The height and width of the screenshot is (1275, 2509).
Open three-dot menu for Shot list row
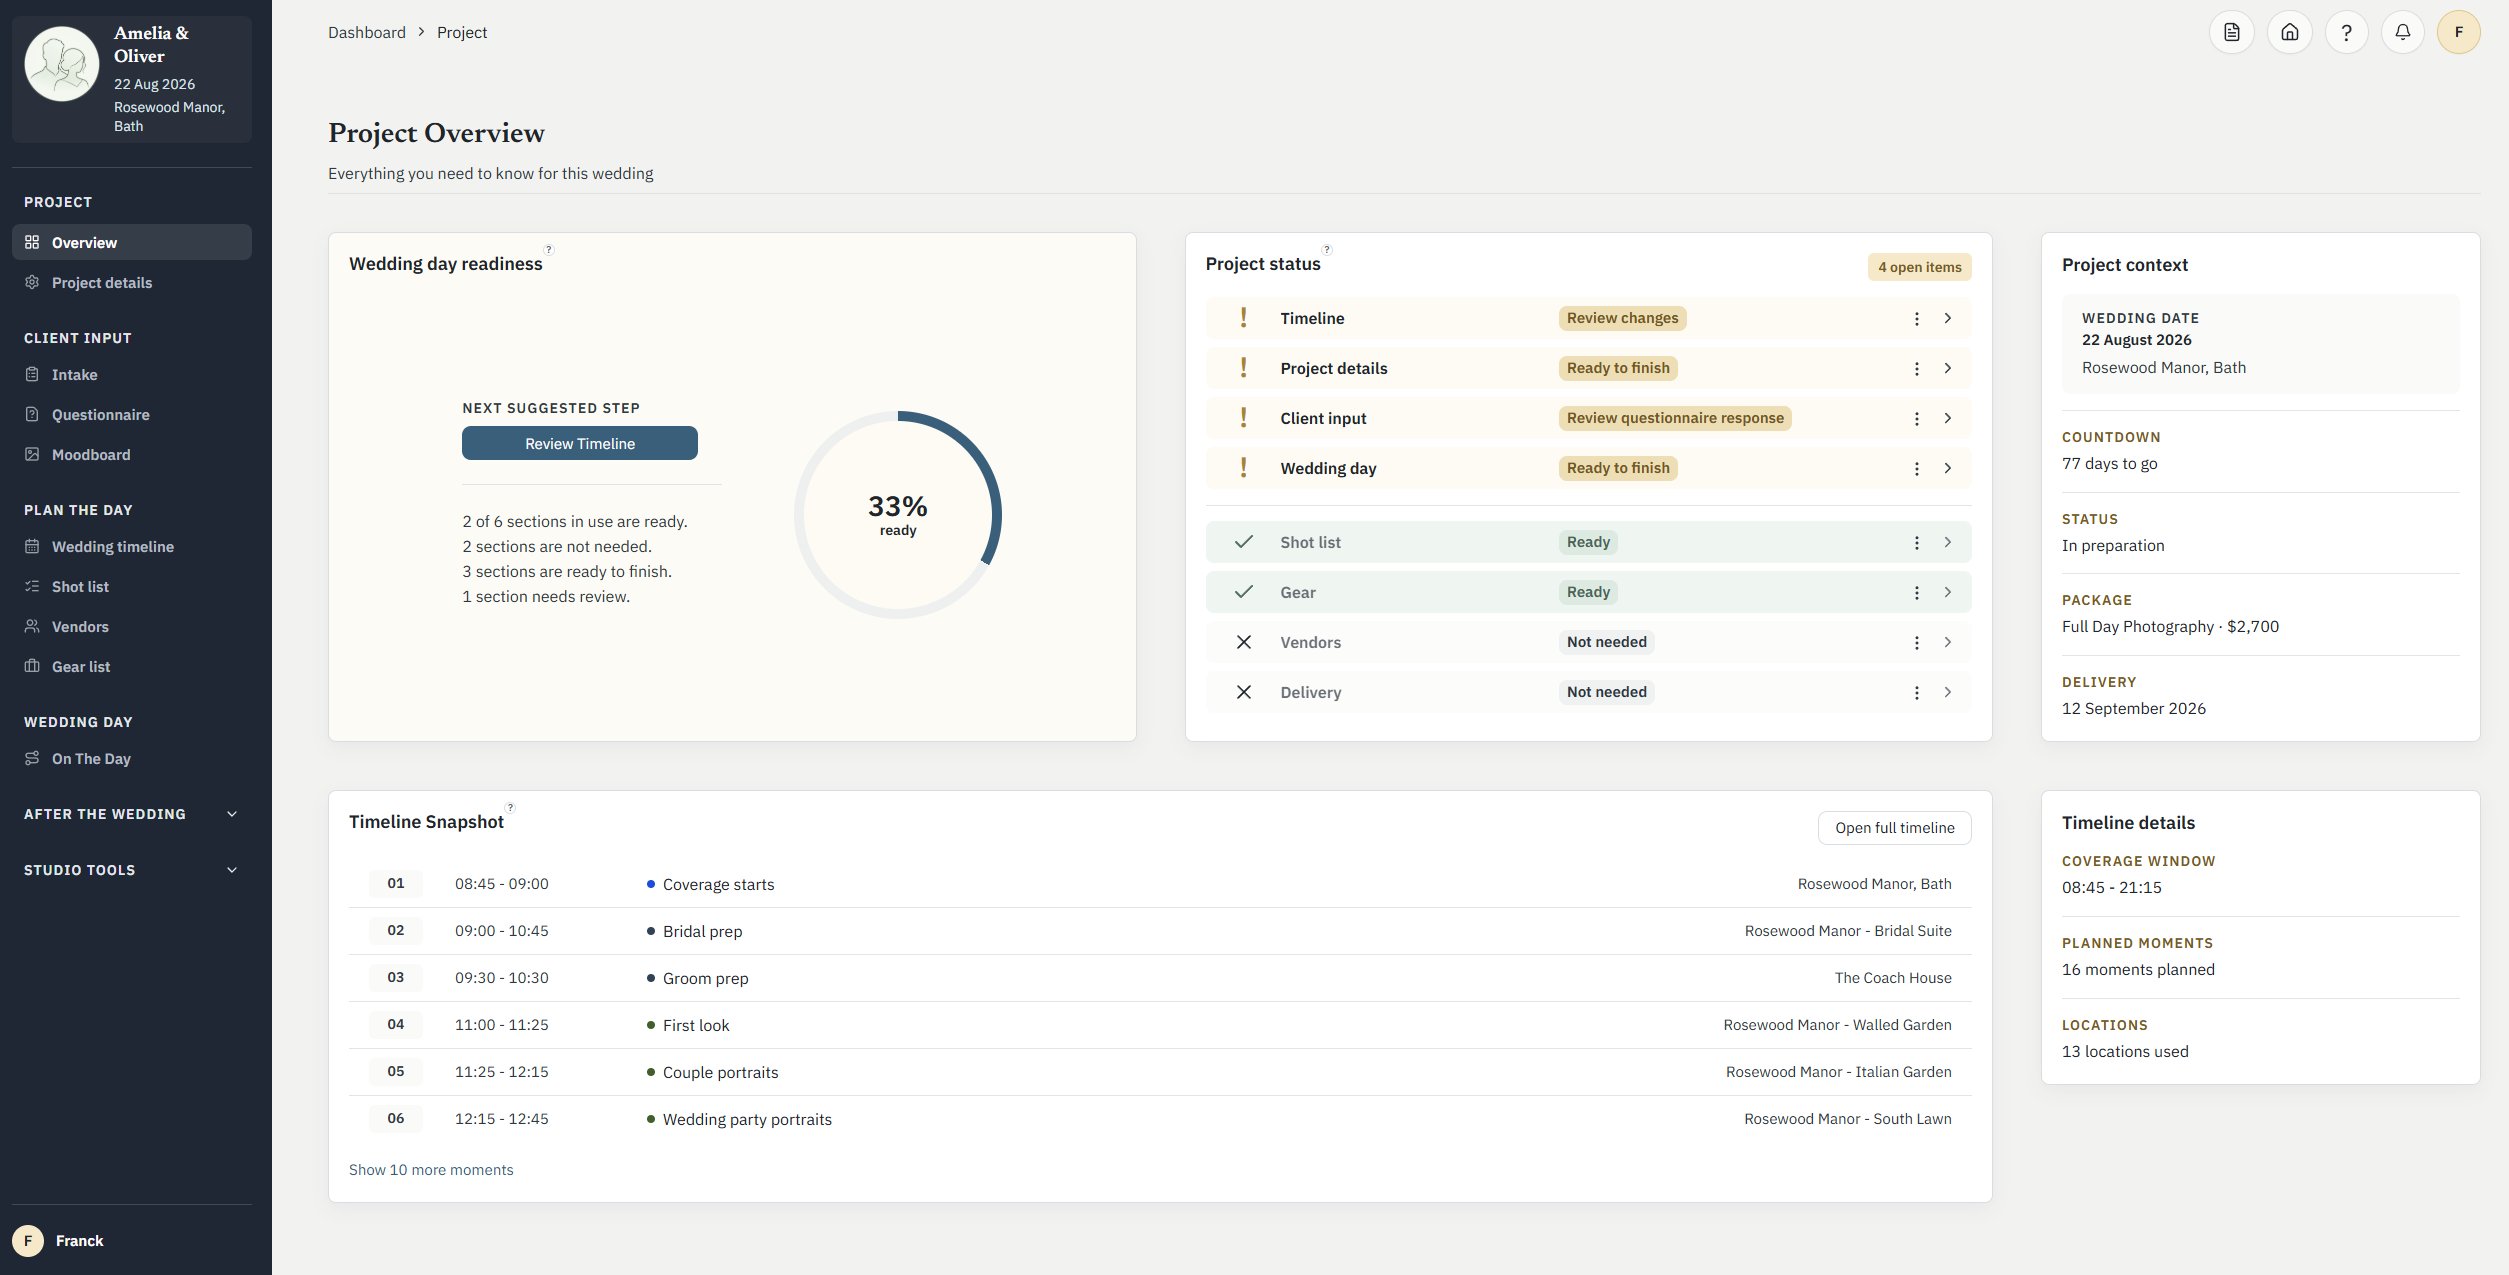(1916, 542)
